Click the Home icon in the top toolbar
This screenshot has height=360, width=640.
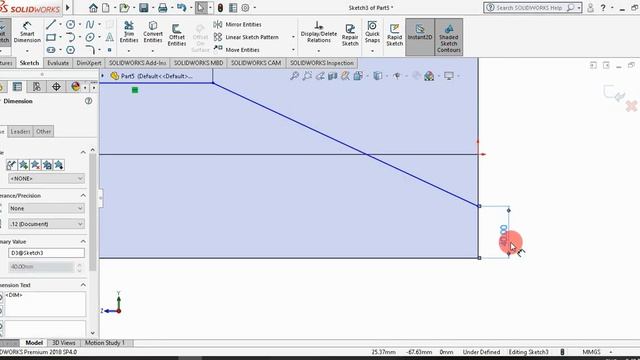click(x=93, y=7)
